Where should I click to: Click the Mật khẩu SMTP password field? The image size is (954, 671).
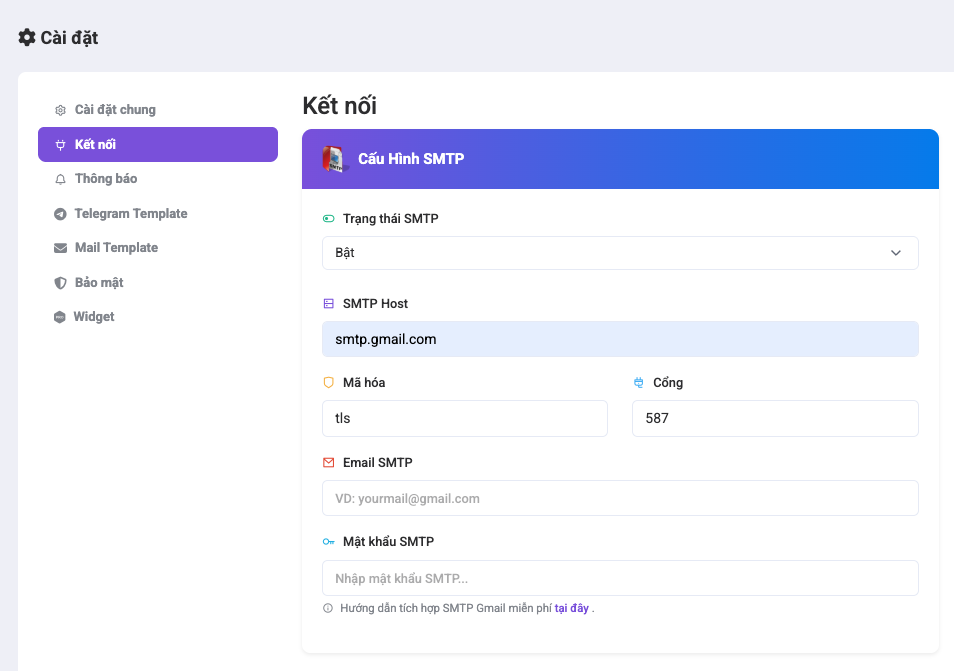click(x=620, y=578)
